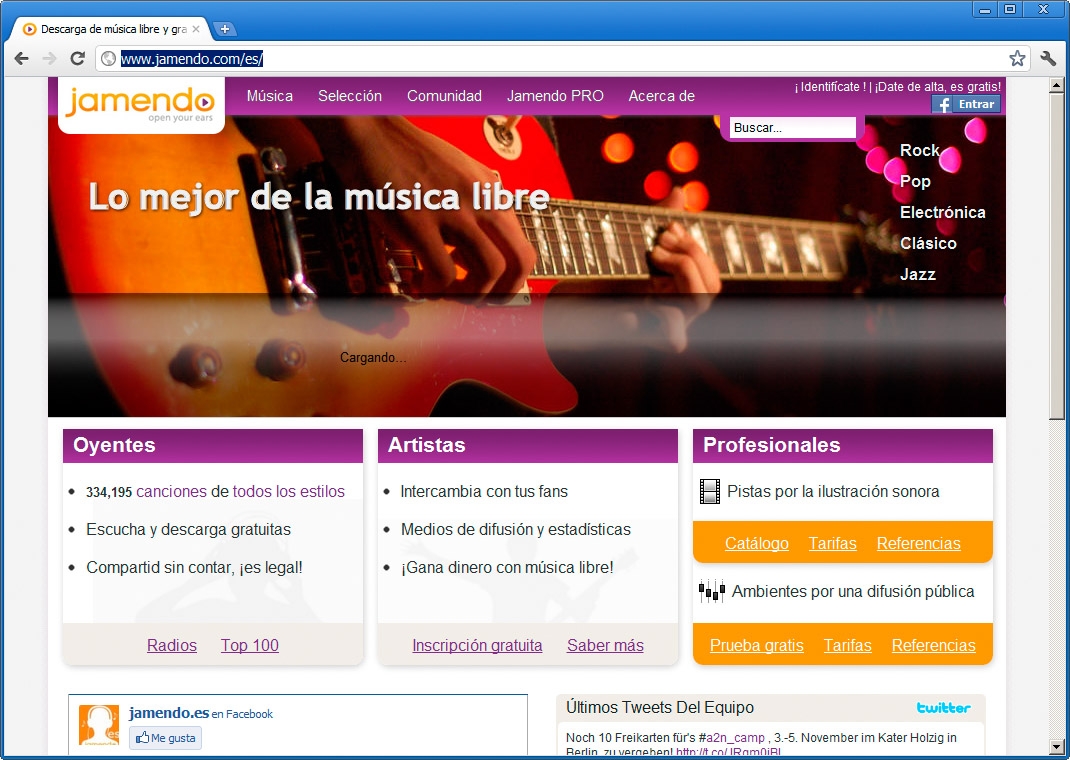Image resolution: width=1070 pixels, height=760 pixels.
Task: Click 'Medios de difusión y estadísticas' text
Action: [x=516, y=529]
